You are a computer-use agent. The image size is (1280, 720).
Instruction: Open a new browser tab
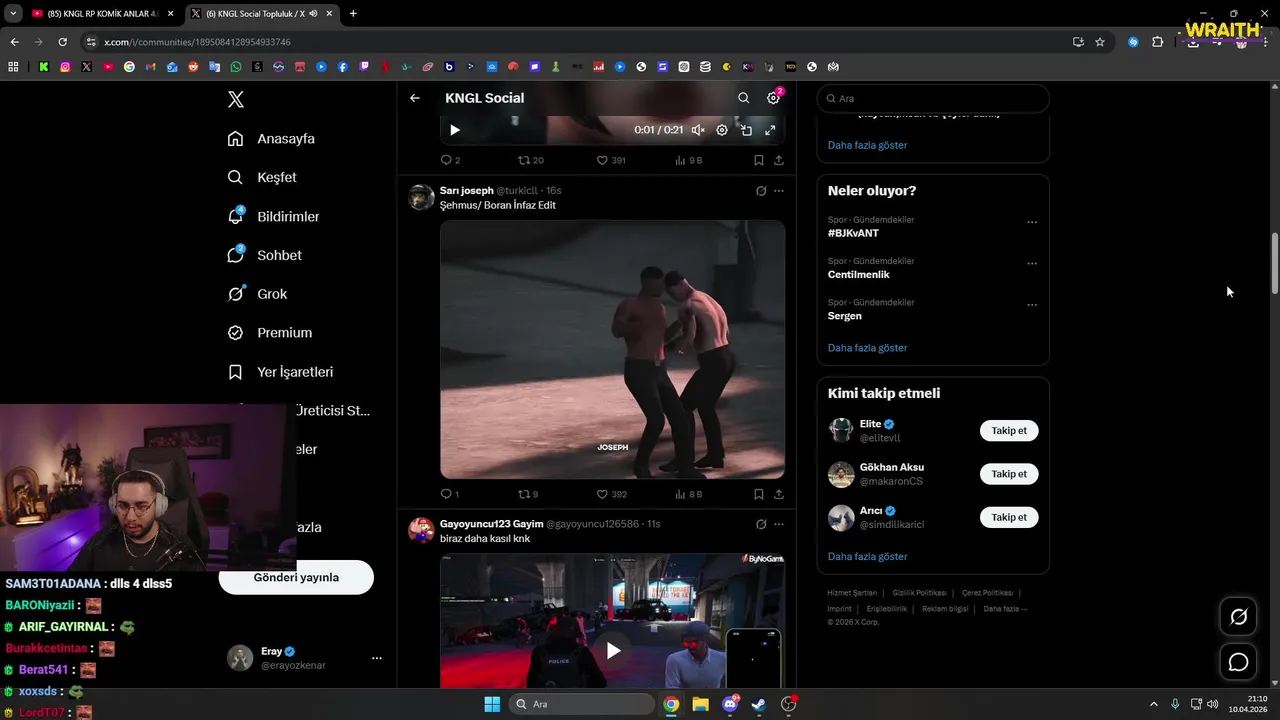(353, 14)
